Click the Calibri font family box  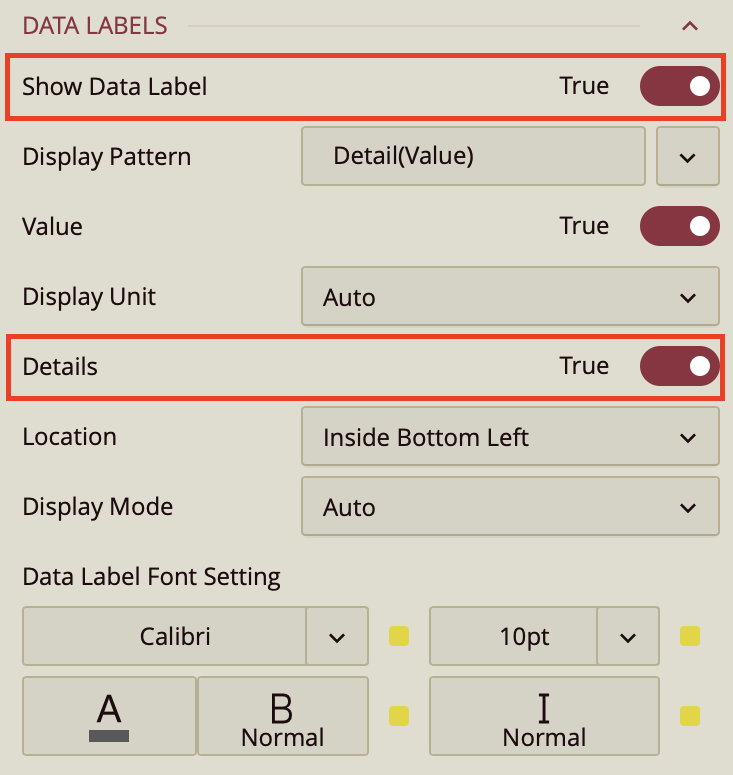point(164,636)
